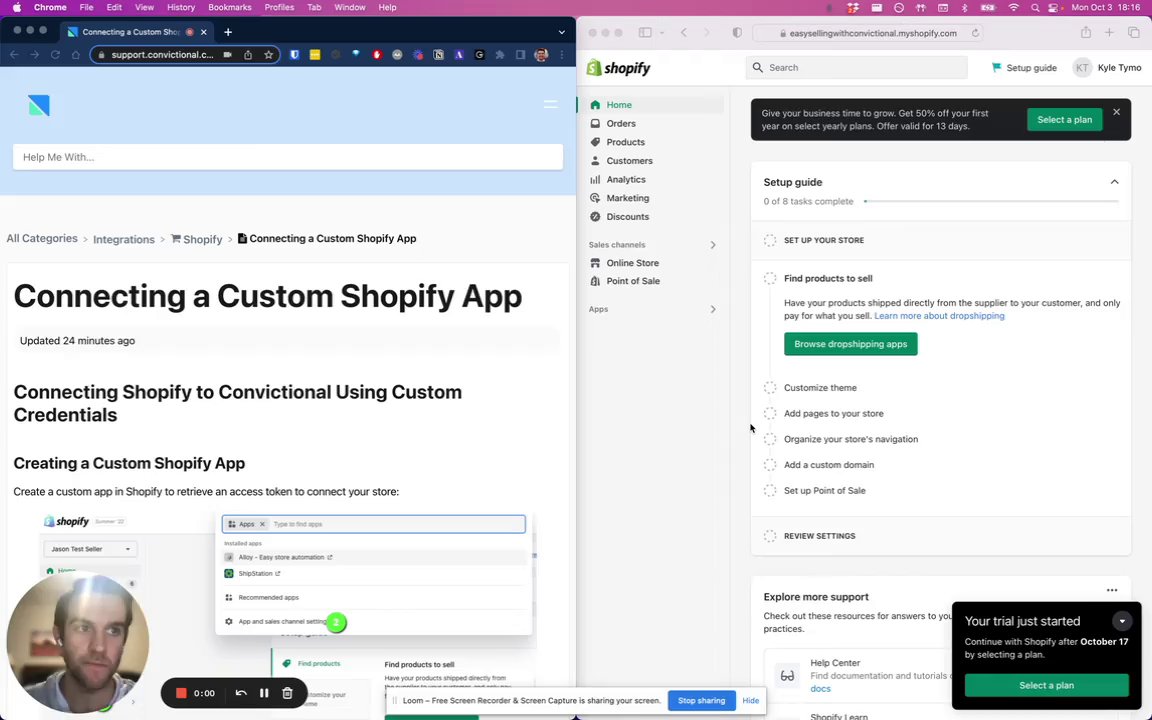Screen dimensions: 1152x720
Task: Expand the SET UP YOUR STORE section
Action: tap(940, 240)
